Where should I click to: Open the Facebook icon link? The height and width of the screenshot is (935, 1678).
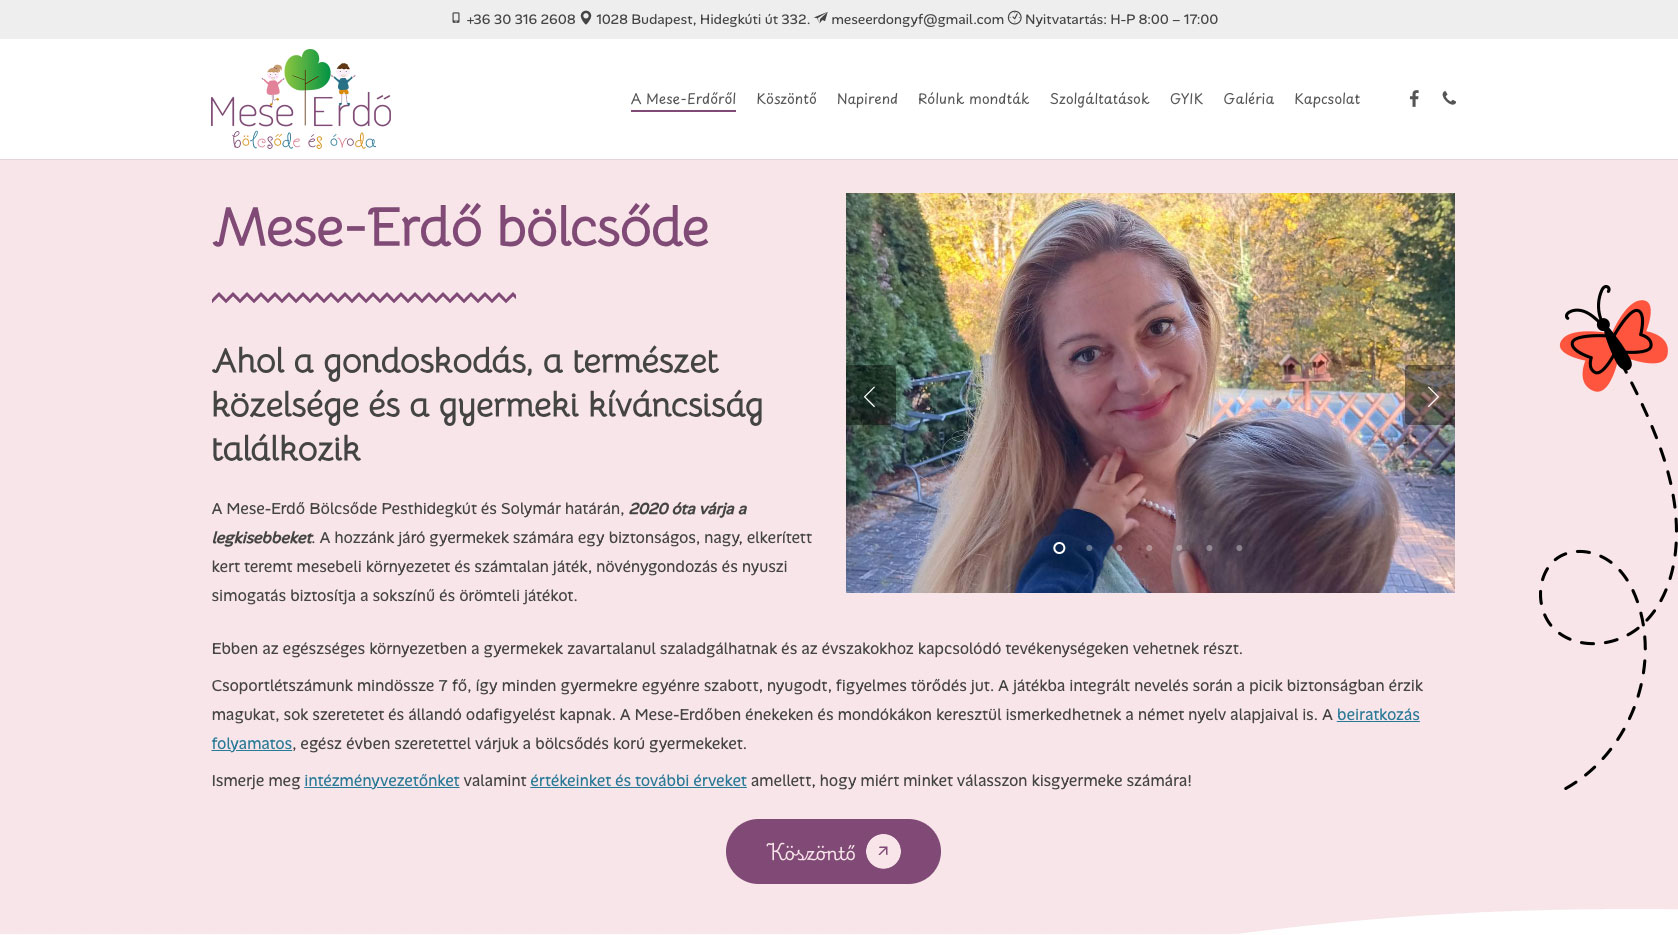click(1414, 98)
